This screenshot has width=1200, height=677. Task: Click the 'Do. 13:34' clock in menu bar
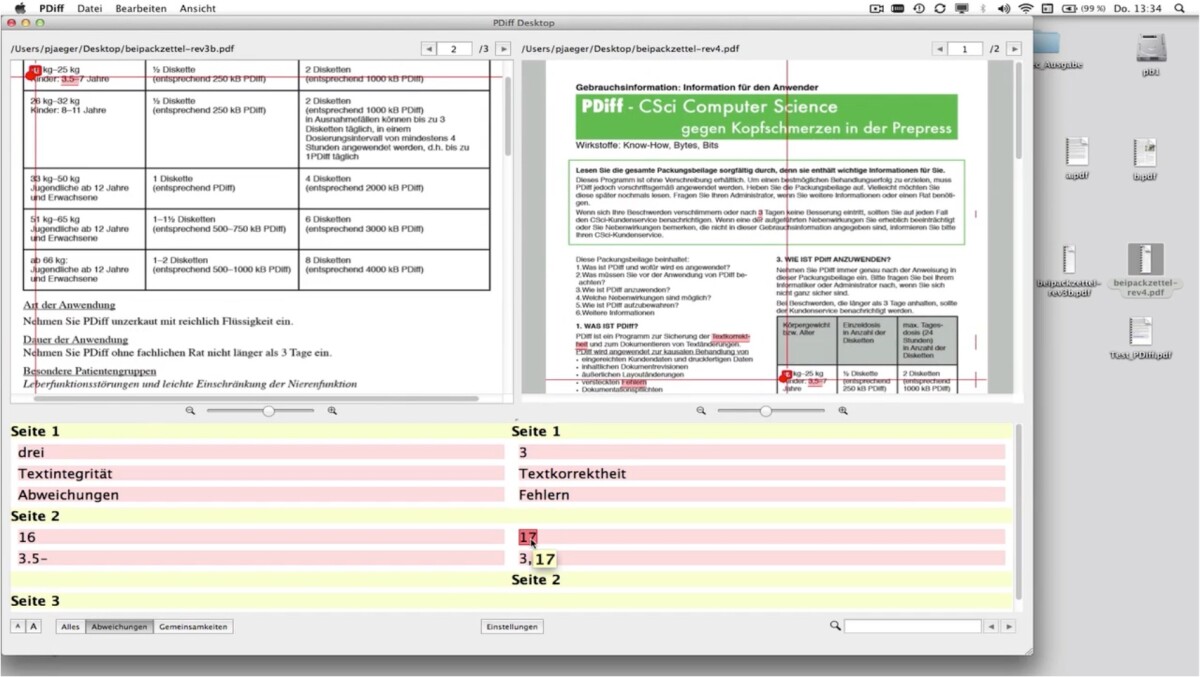pyautogui.click(x=1140, y=8)
